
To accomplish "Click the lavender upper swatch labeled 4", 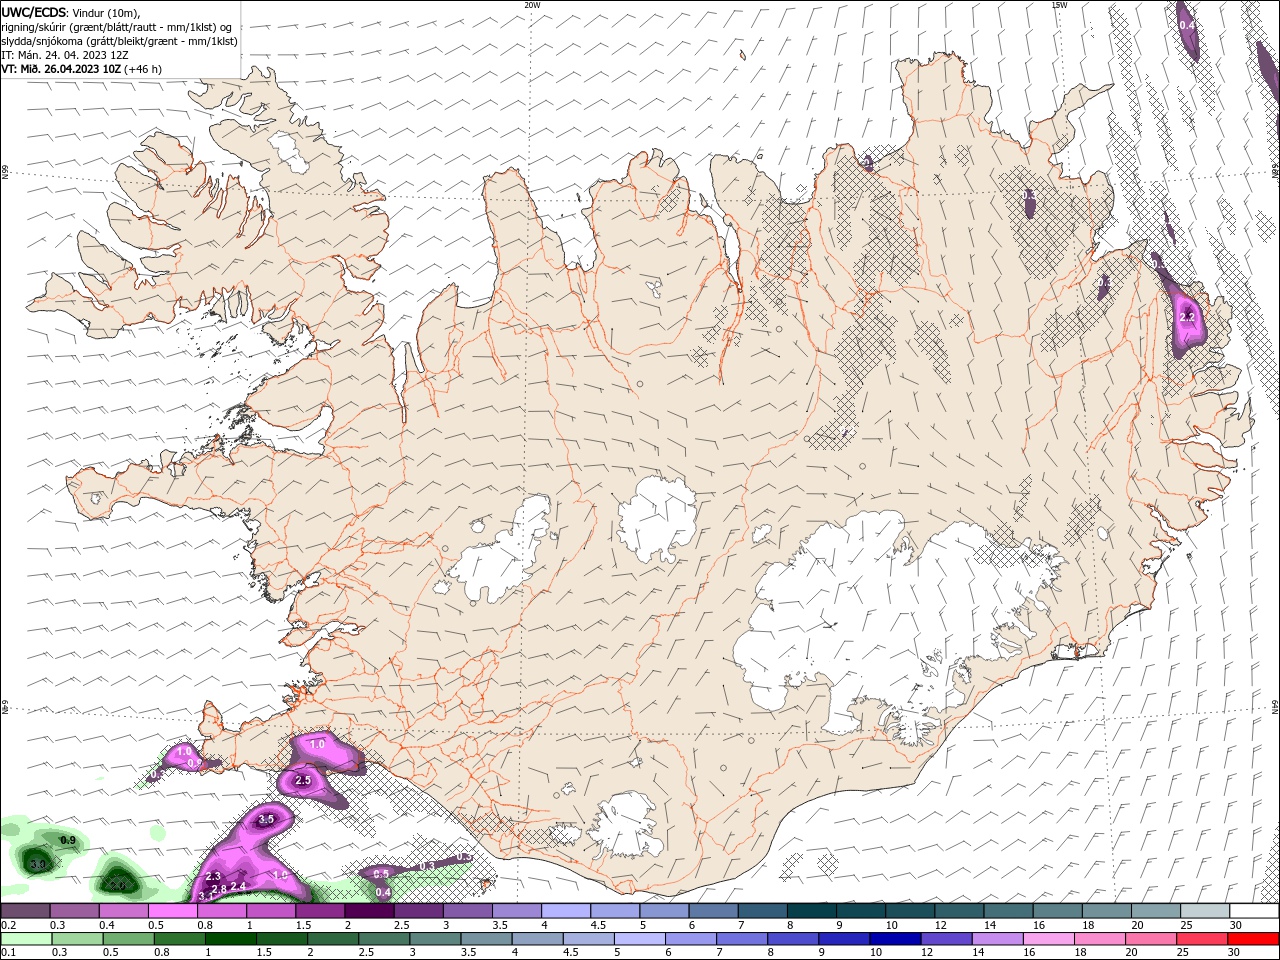I will (x=566, y=911).
